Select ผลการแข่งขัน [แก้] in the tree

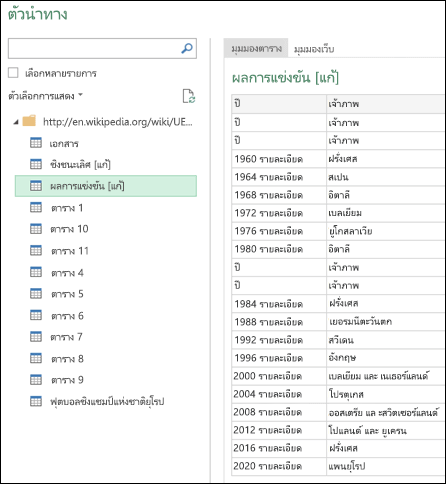tap(106, 186)
